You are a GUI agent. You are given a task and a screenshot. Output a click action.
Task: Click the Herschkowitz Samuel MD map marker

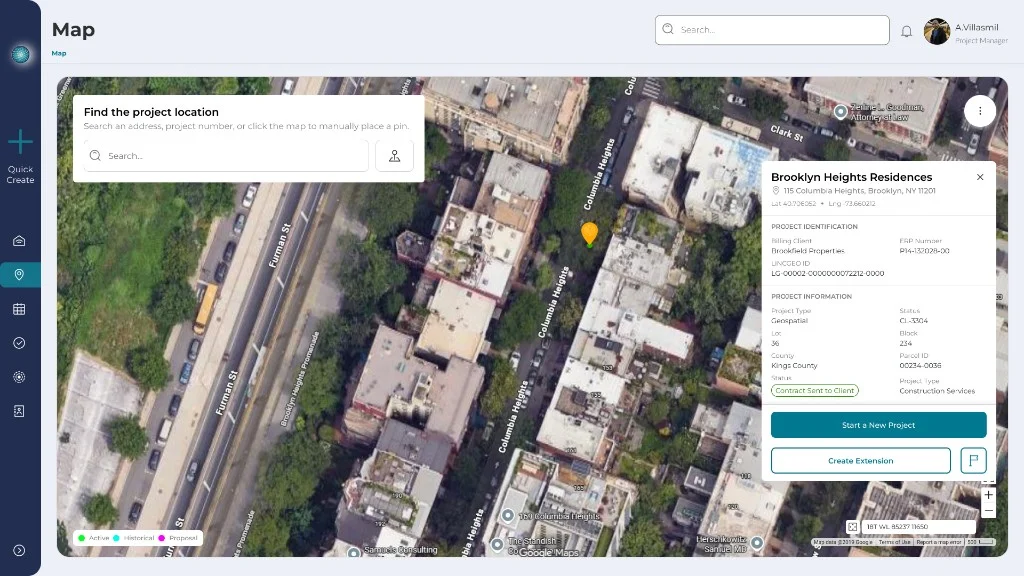point(757,543)
